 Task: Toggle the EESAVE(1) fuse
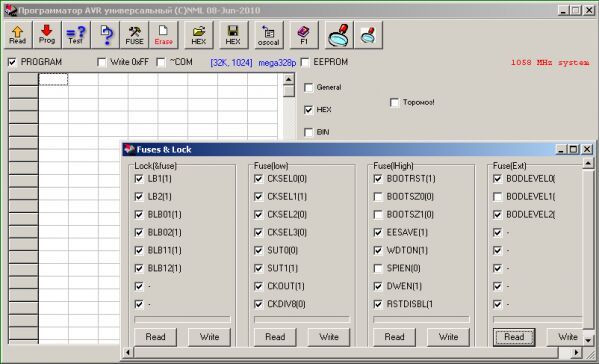[x=378, y=232]
